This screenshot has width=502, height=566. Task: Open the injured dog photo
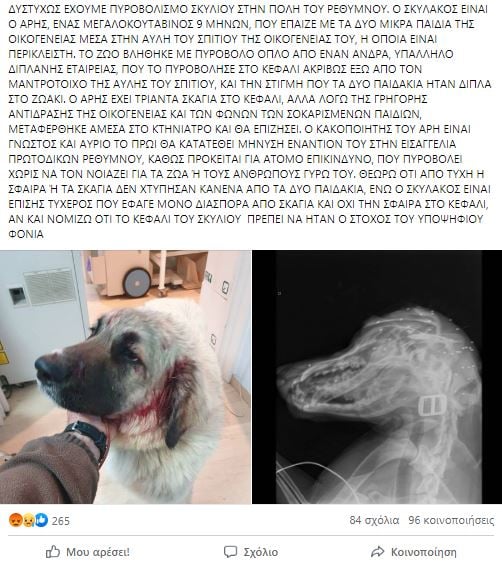pos(125,377)
